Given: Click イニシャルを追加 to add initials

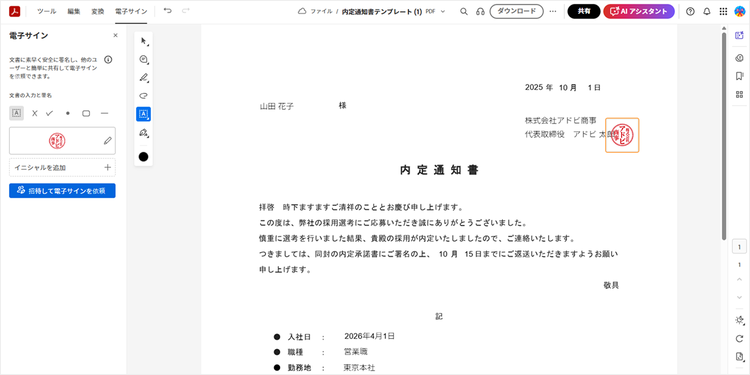Looking at the screenshot, I should click(62, 167).
